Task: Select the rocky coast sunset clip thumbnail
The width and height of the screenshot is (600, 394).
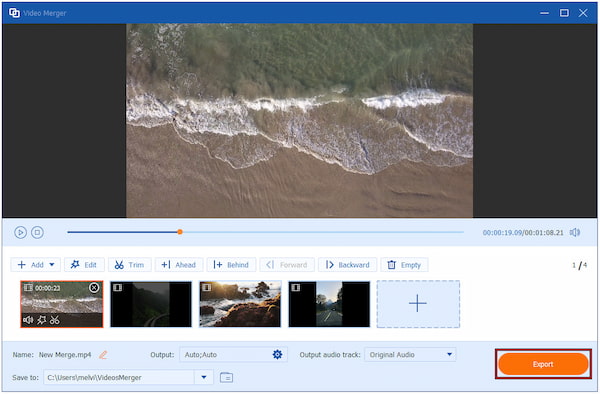Action: tap(240, 304)
